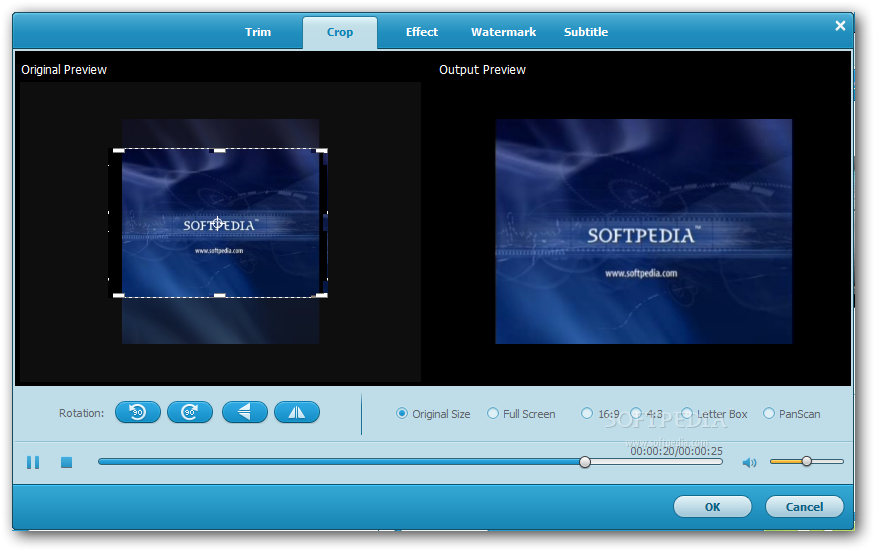
Task: Click the 00:00:20/00:00:25 time readout
Action: point(676,451)
